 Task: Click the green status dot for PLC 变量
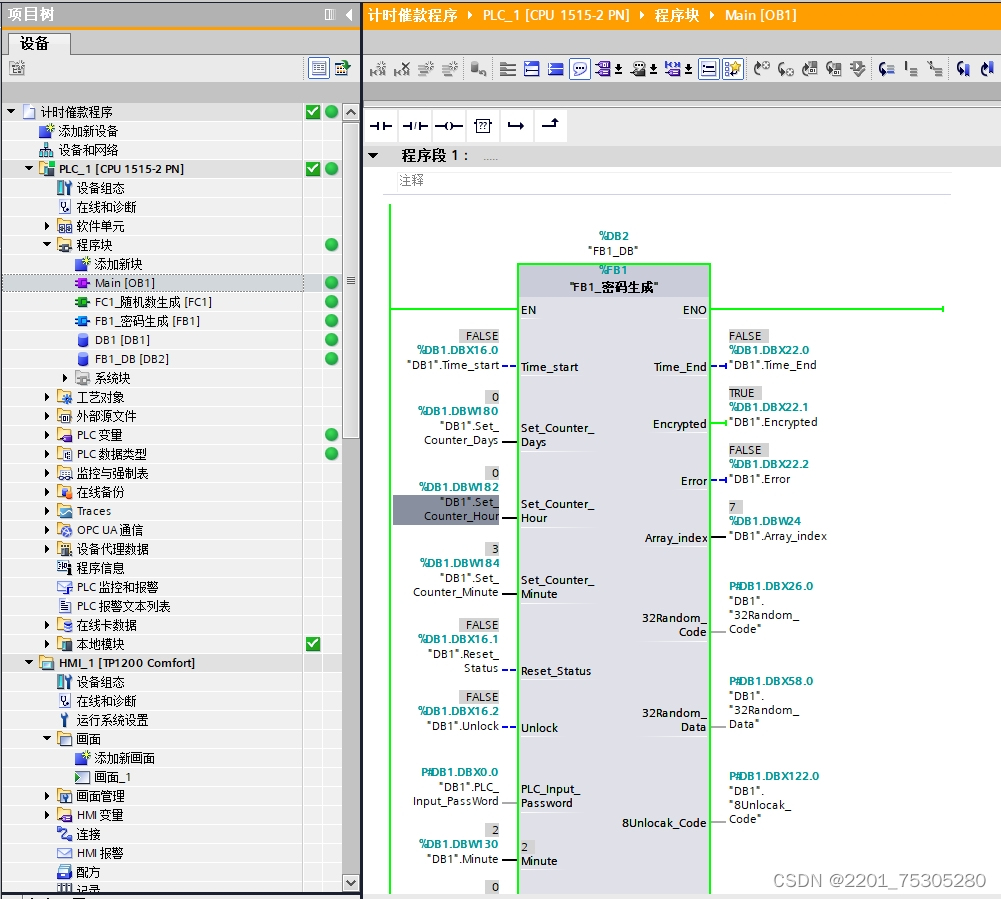click(x=331, y=434)
